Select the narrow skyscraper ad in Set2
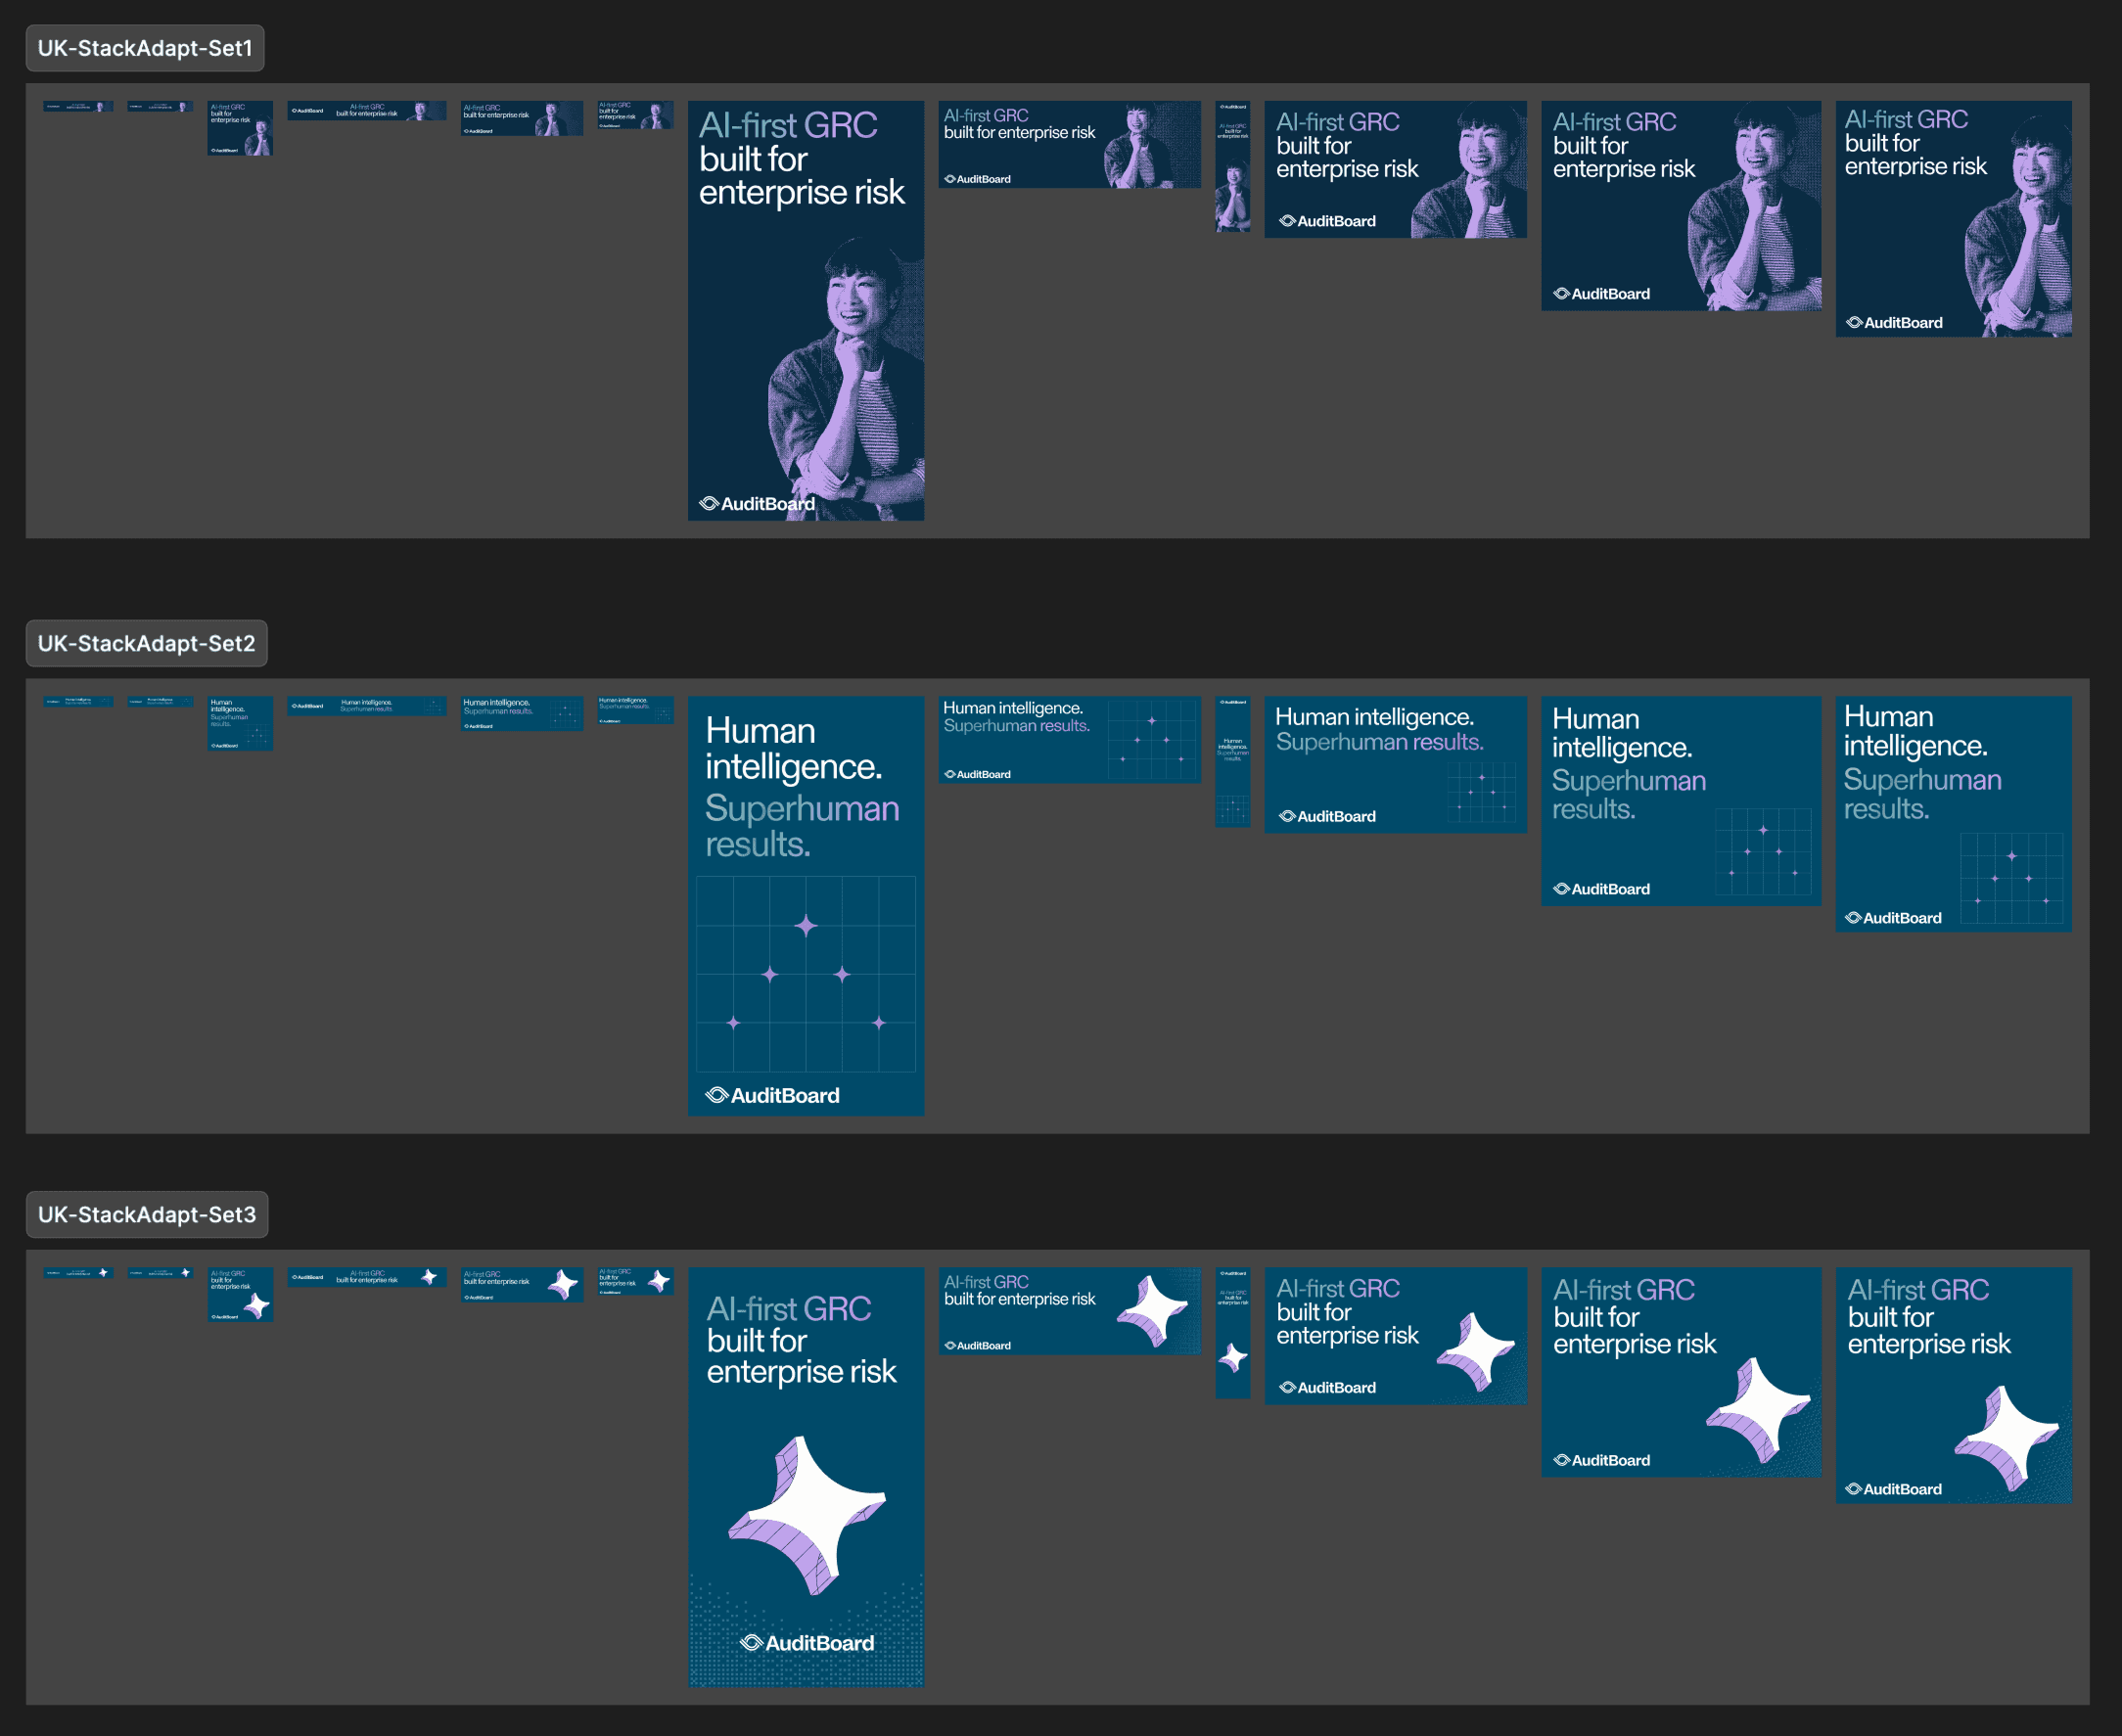 click(x=1233, y=761)
